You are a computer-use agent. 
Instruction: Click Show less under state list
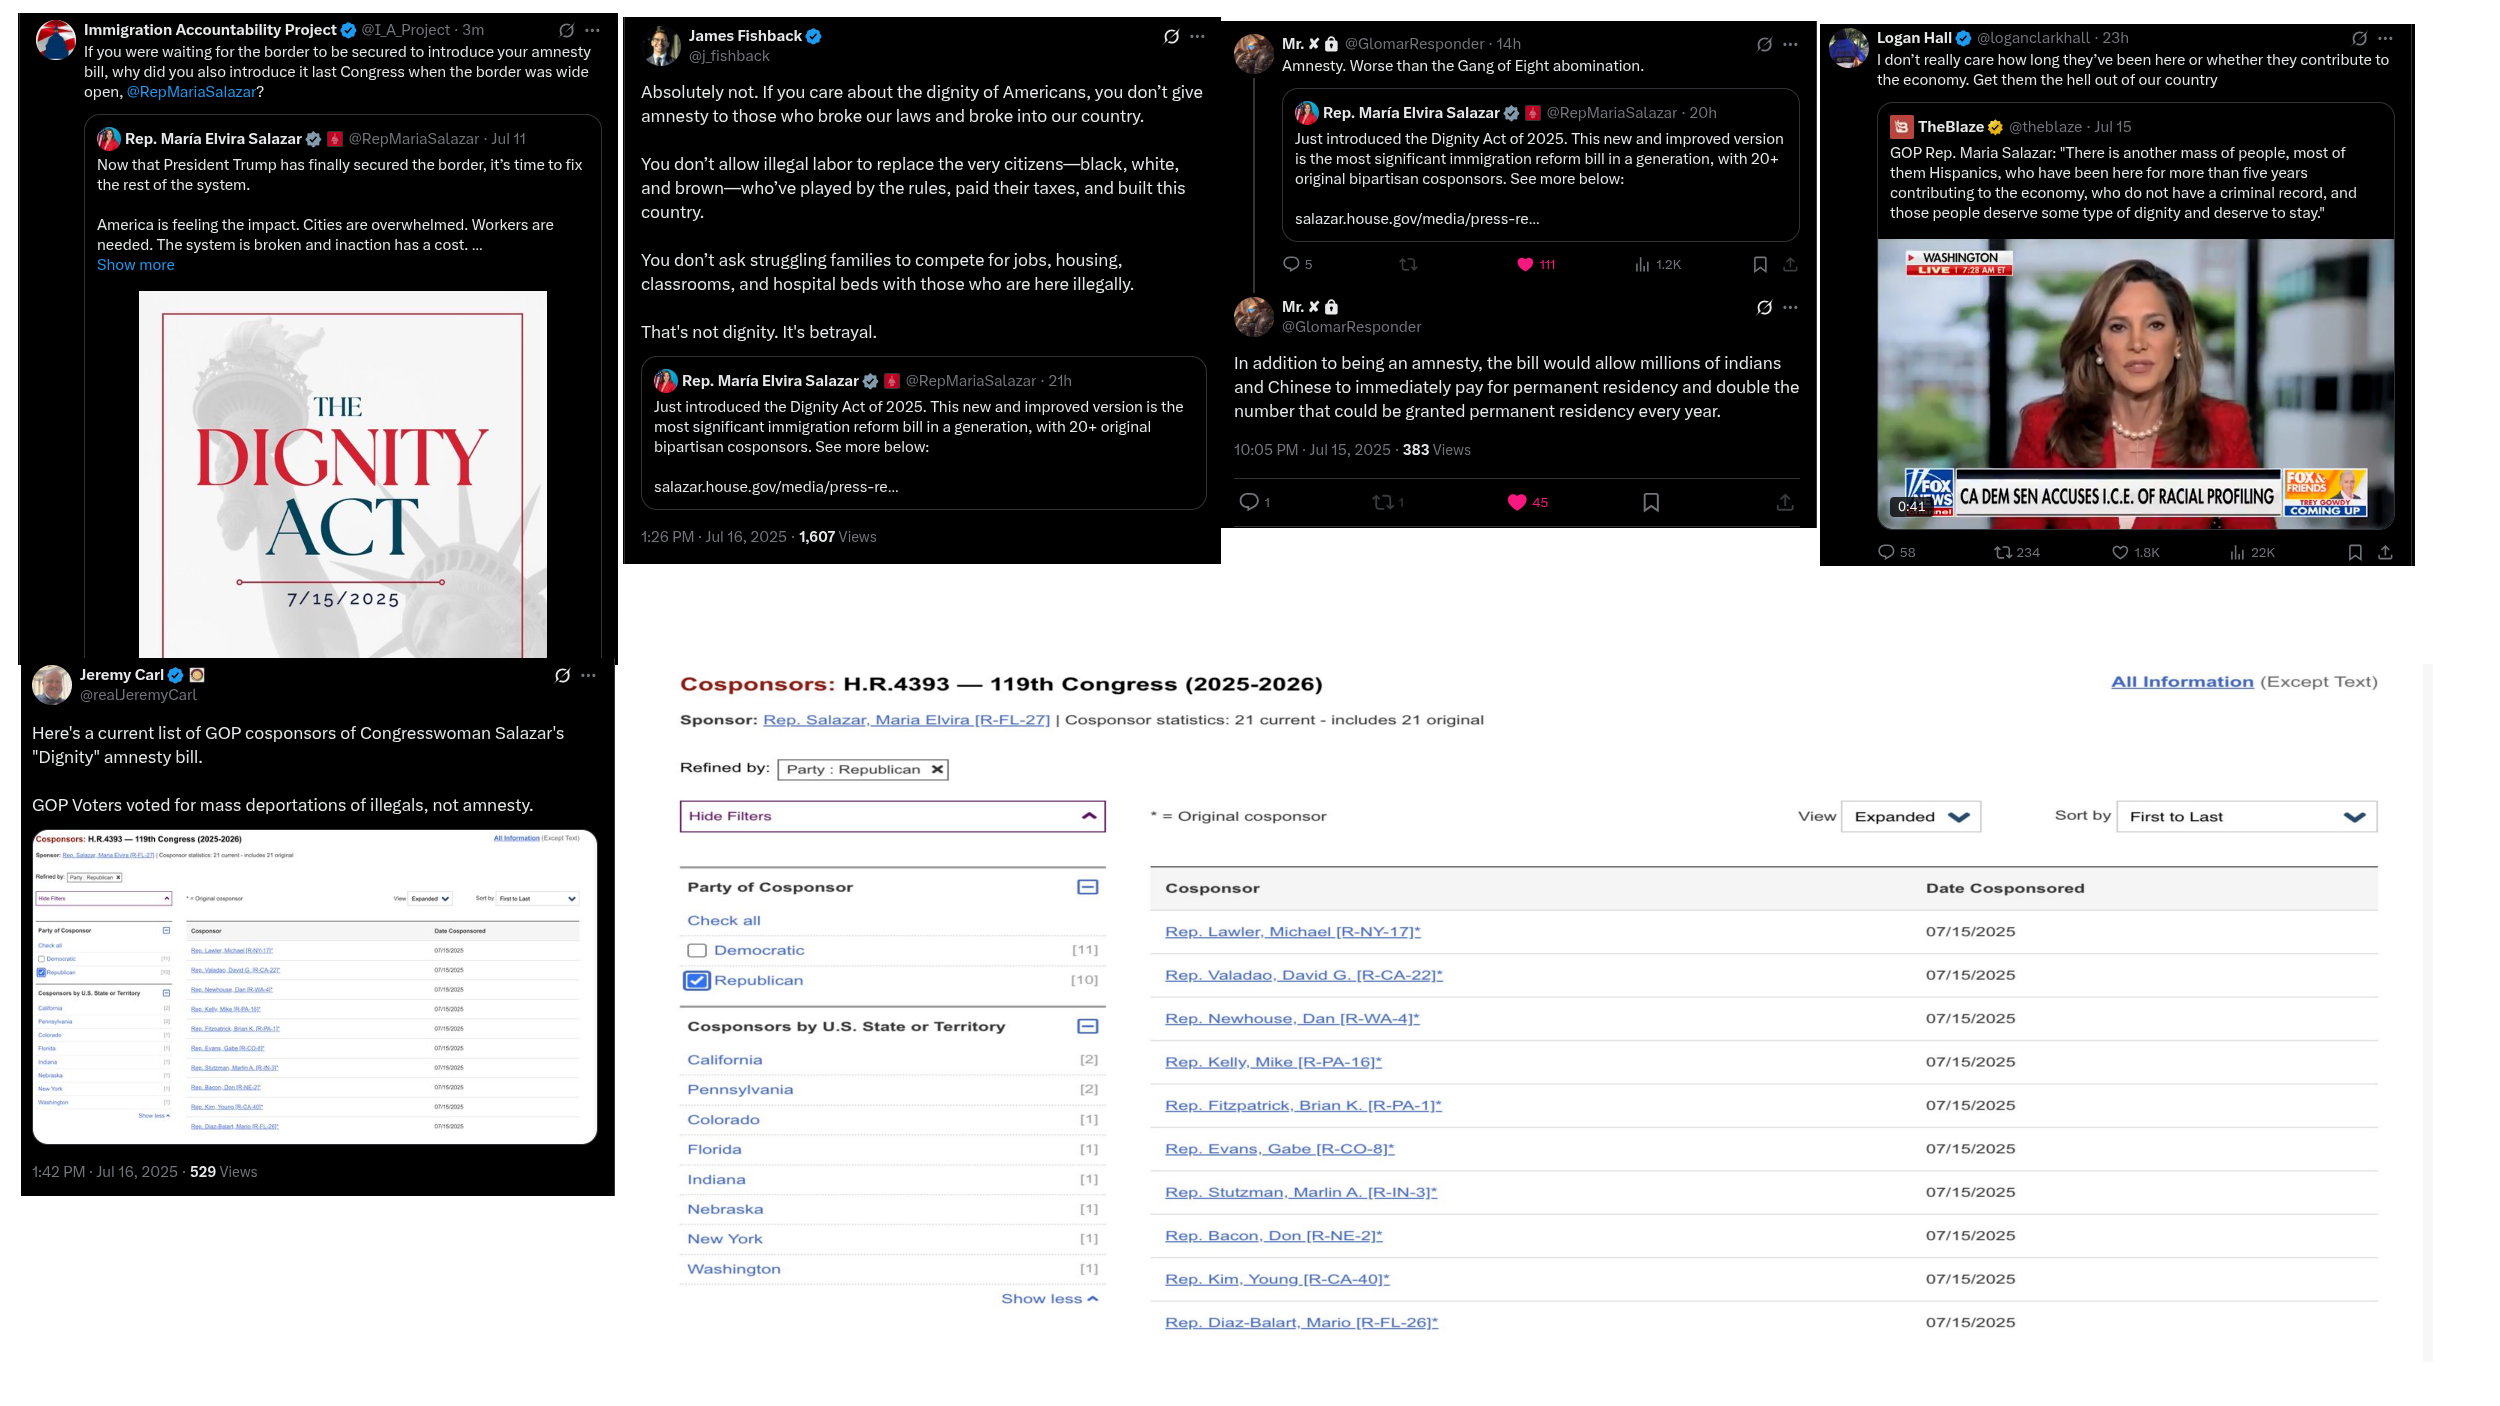click(x=1050, y=1299)
